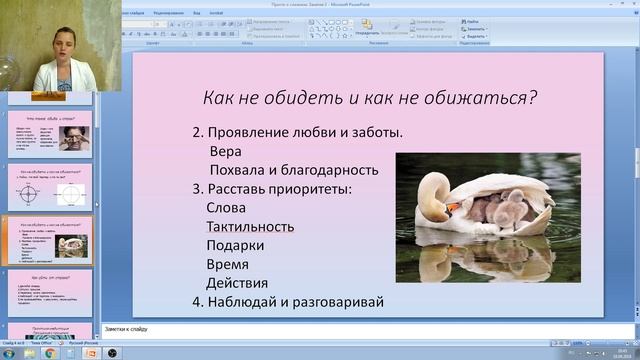Click slide title 'Как не обидеть и как не обижаться?'
This screenshot has height=360, width=640.
(x=370, y=98)
